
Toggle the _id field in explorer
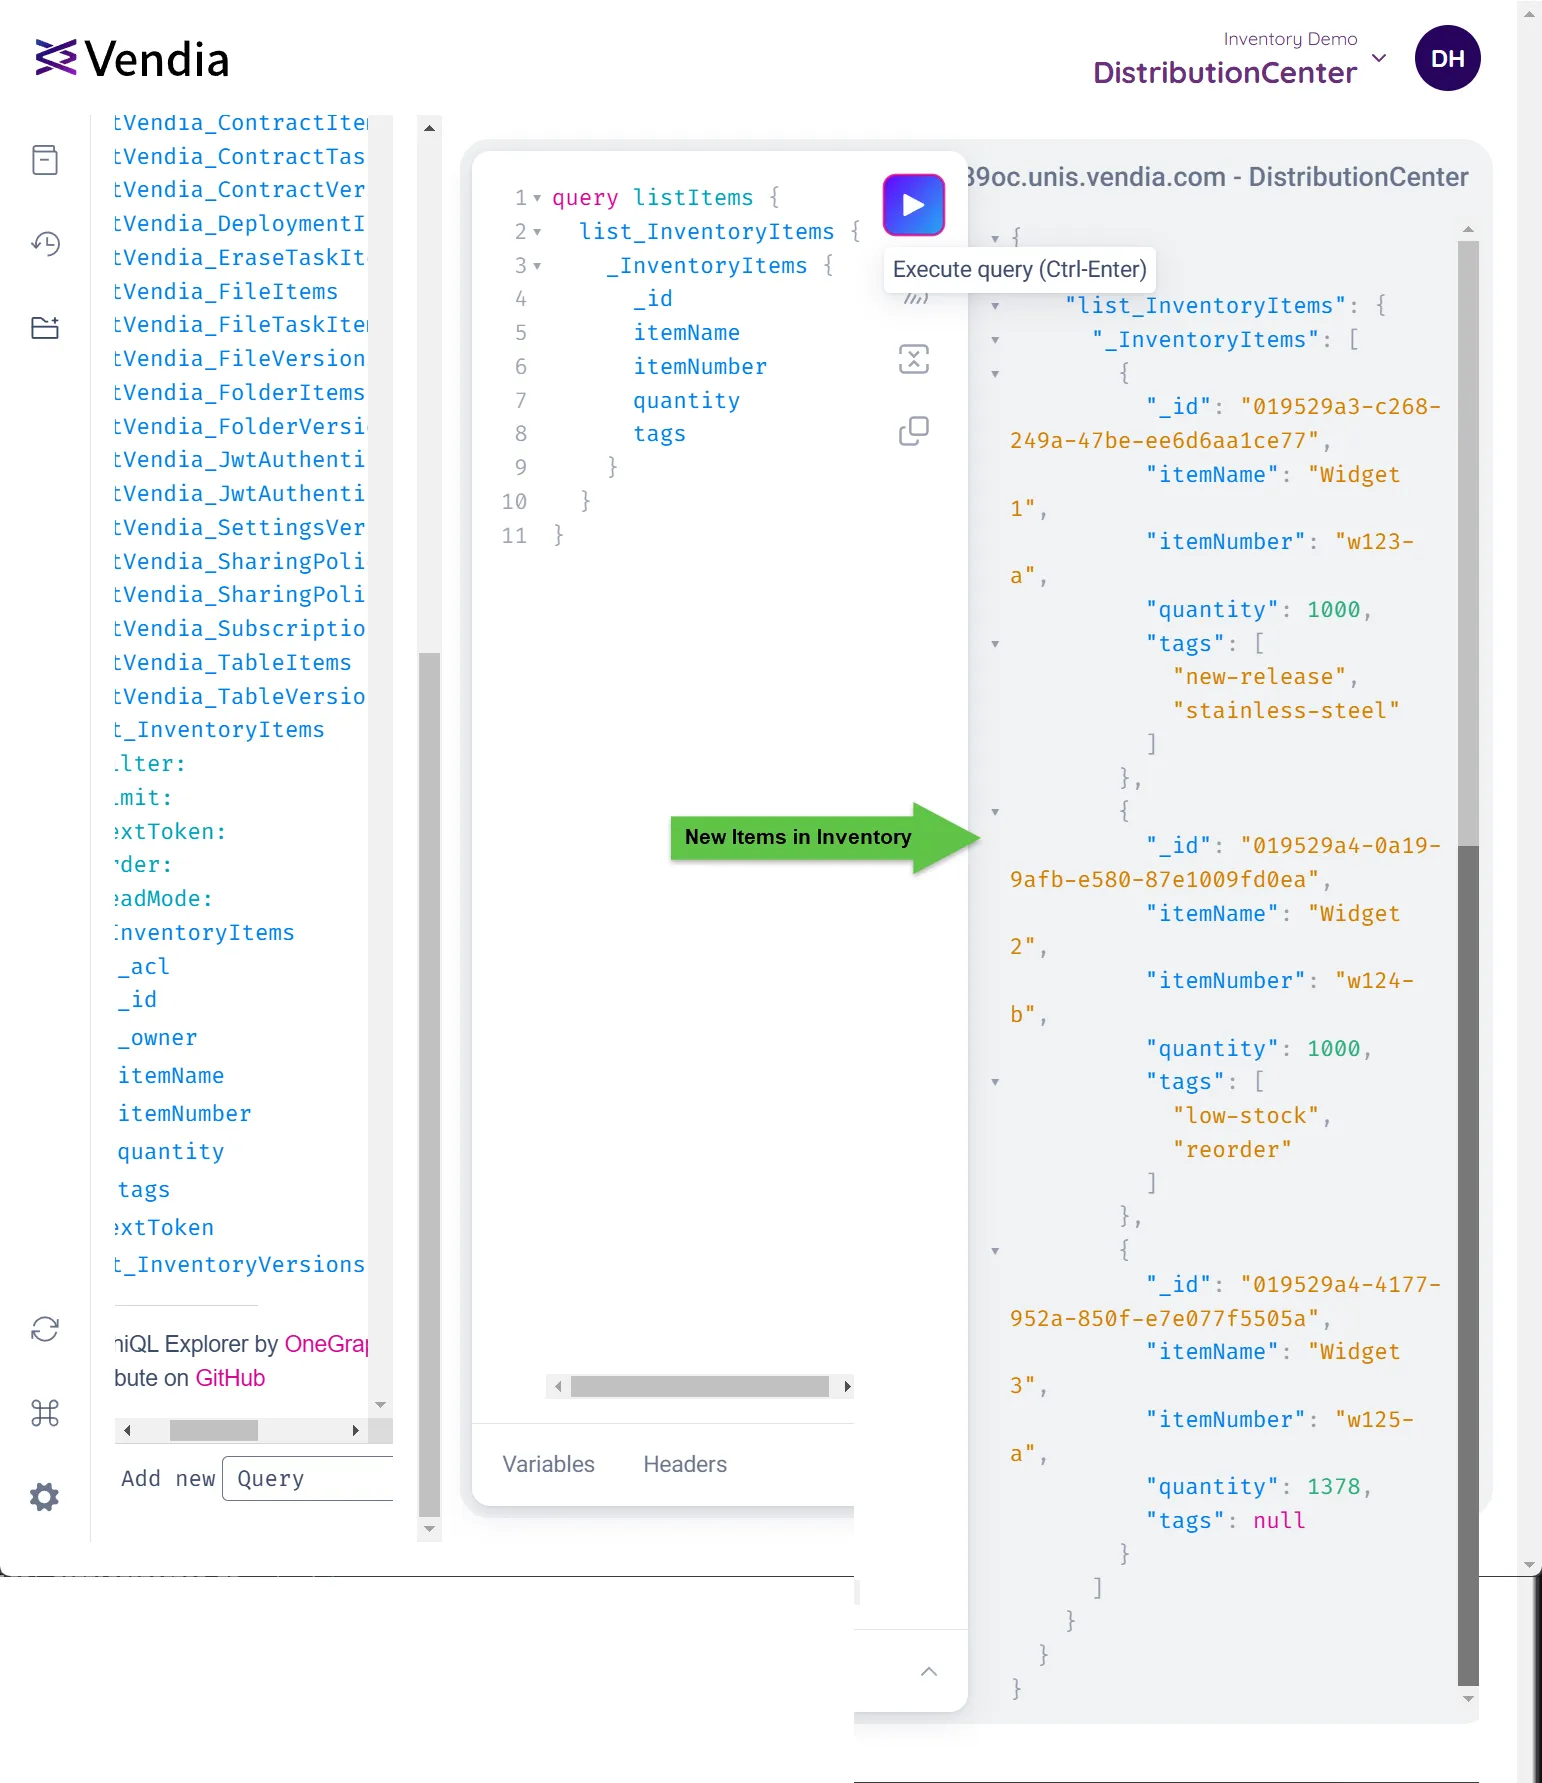click(137, 1000)
